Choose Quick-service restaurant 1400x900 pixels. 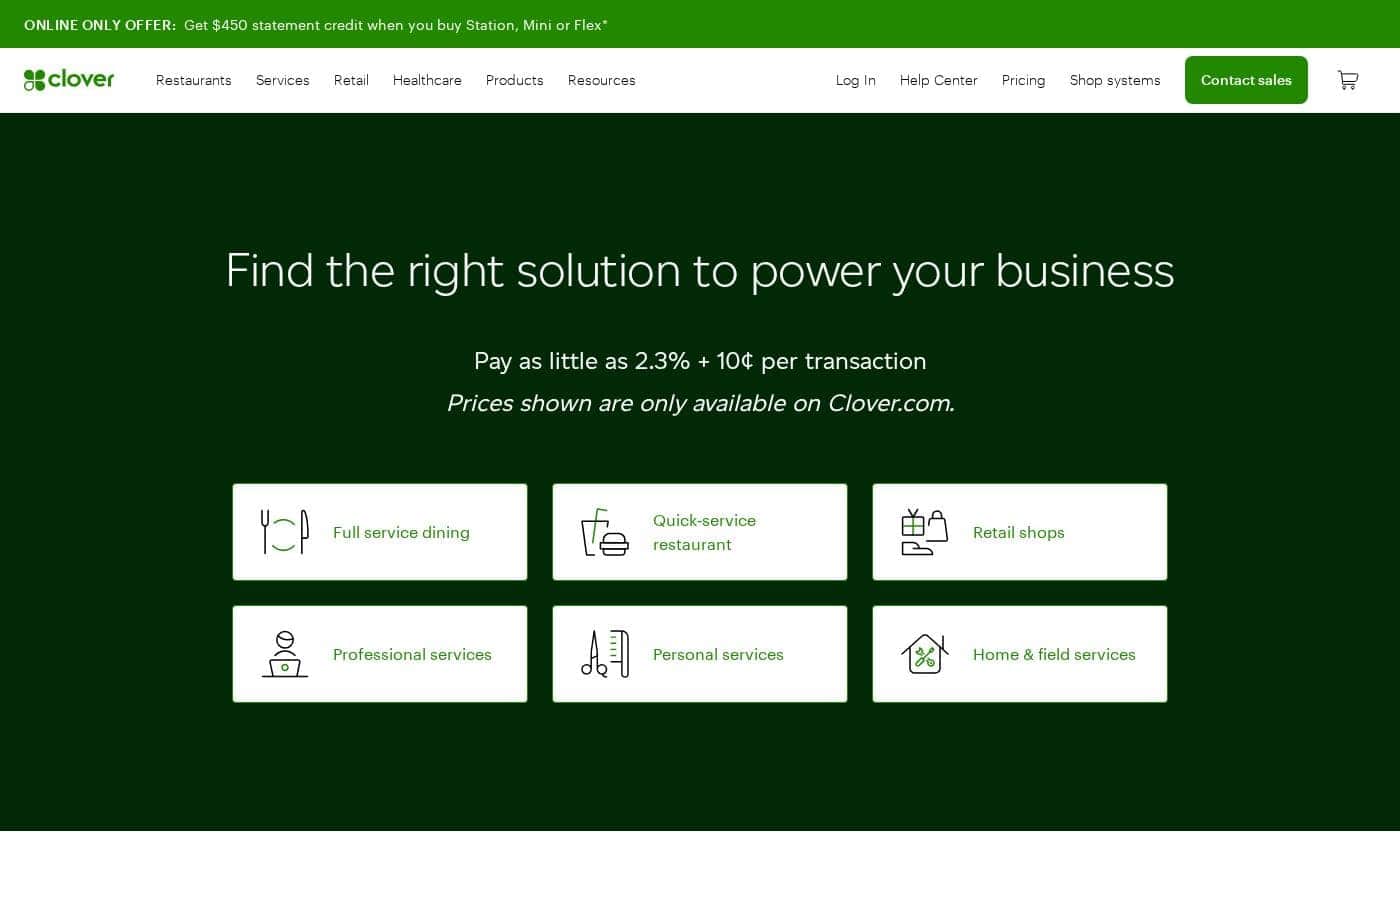(700, 532)
